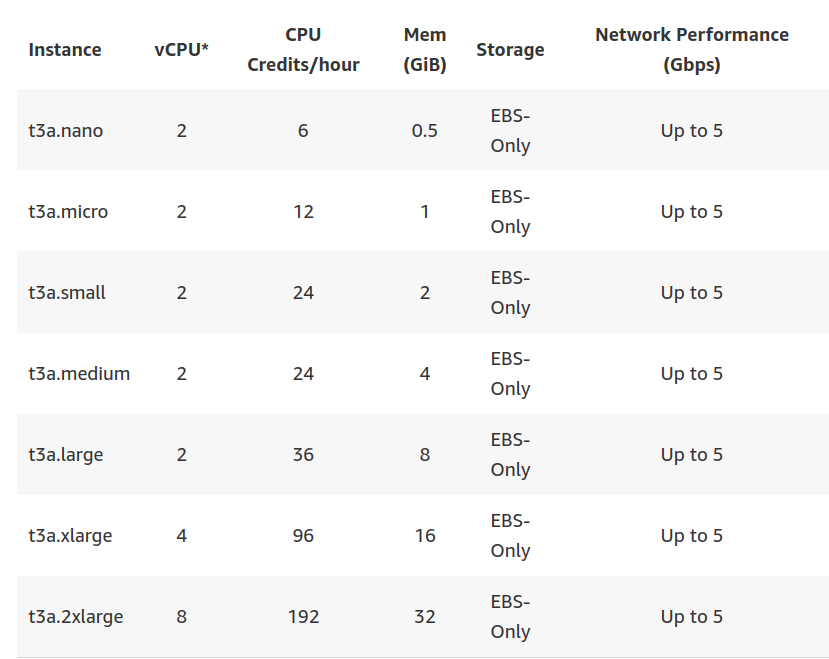This screenshot has height=659, width=829.
Task: Select the t3a.2xlarge instance name
Action: point(76,617)
